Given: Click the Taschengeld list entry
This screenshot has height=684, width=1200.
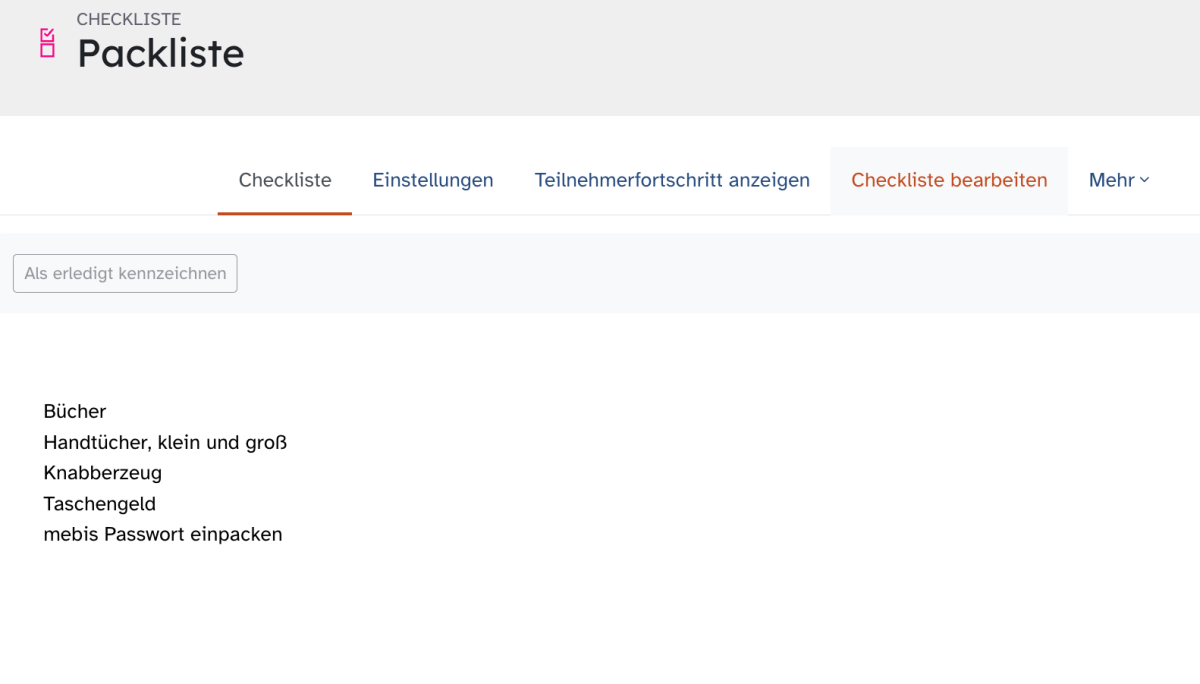Looking at the screenshot, I should tap(99, 504).
